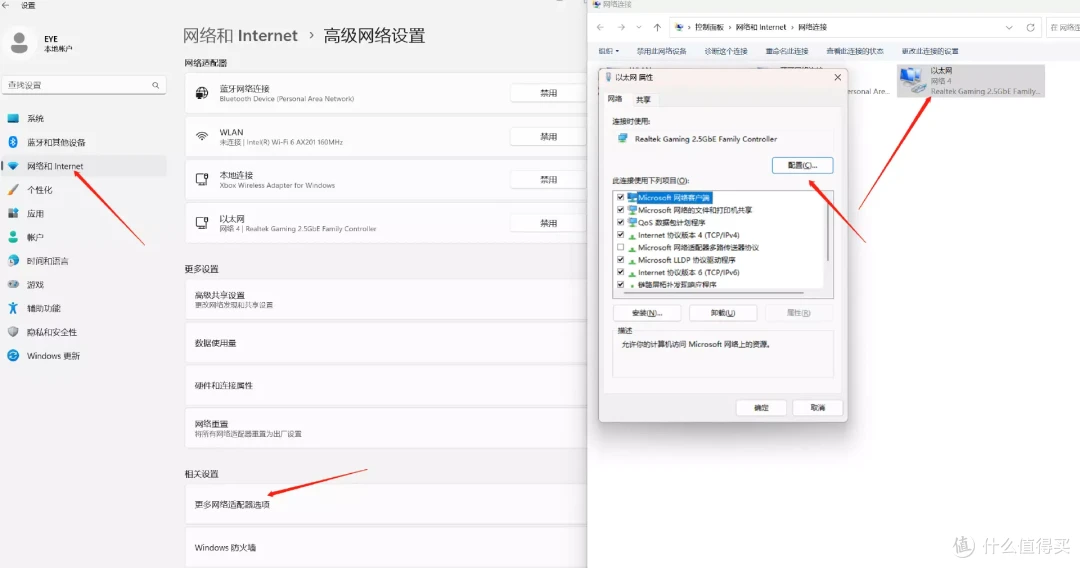Expand the chevron after 控制面板 in address bar
The width and height of the screenshot is (1080, 568).
(x=729, y=28)
